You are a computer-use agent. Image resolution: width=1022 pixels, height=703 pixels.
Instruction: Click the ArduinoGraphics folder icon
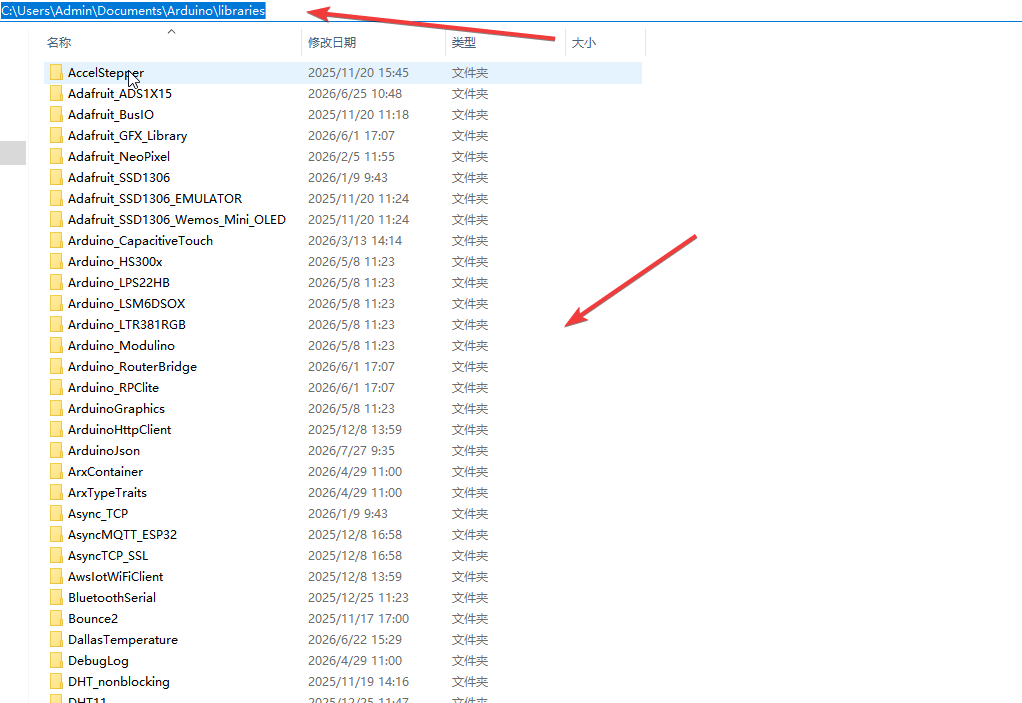tap(57, 409)
